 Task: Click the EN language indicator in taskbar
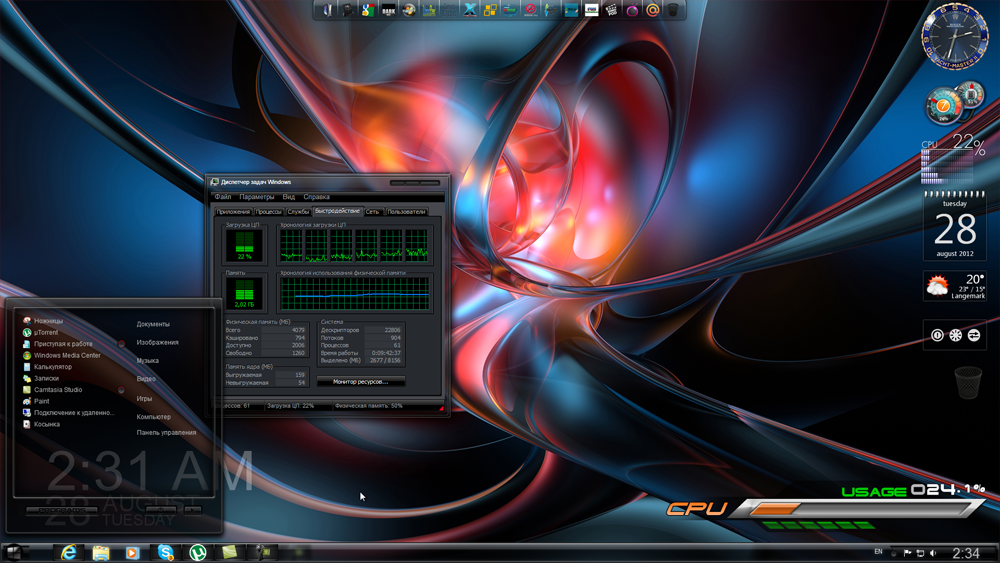tap(878, 552)
